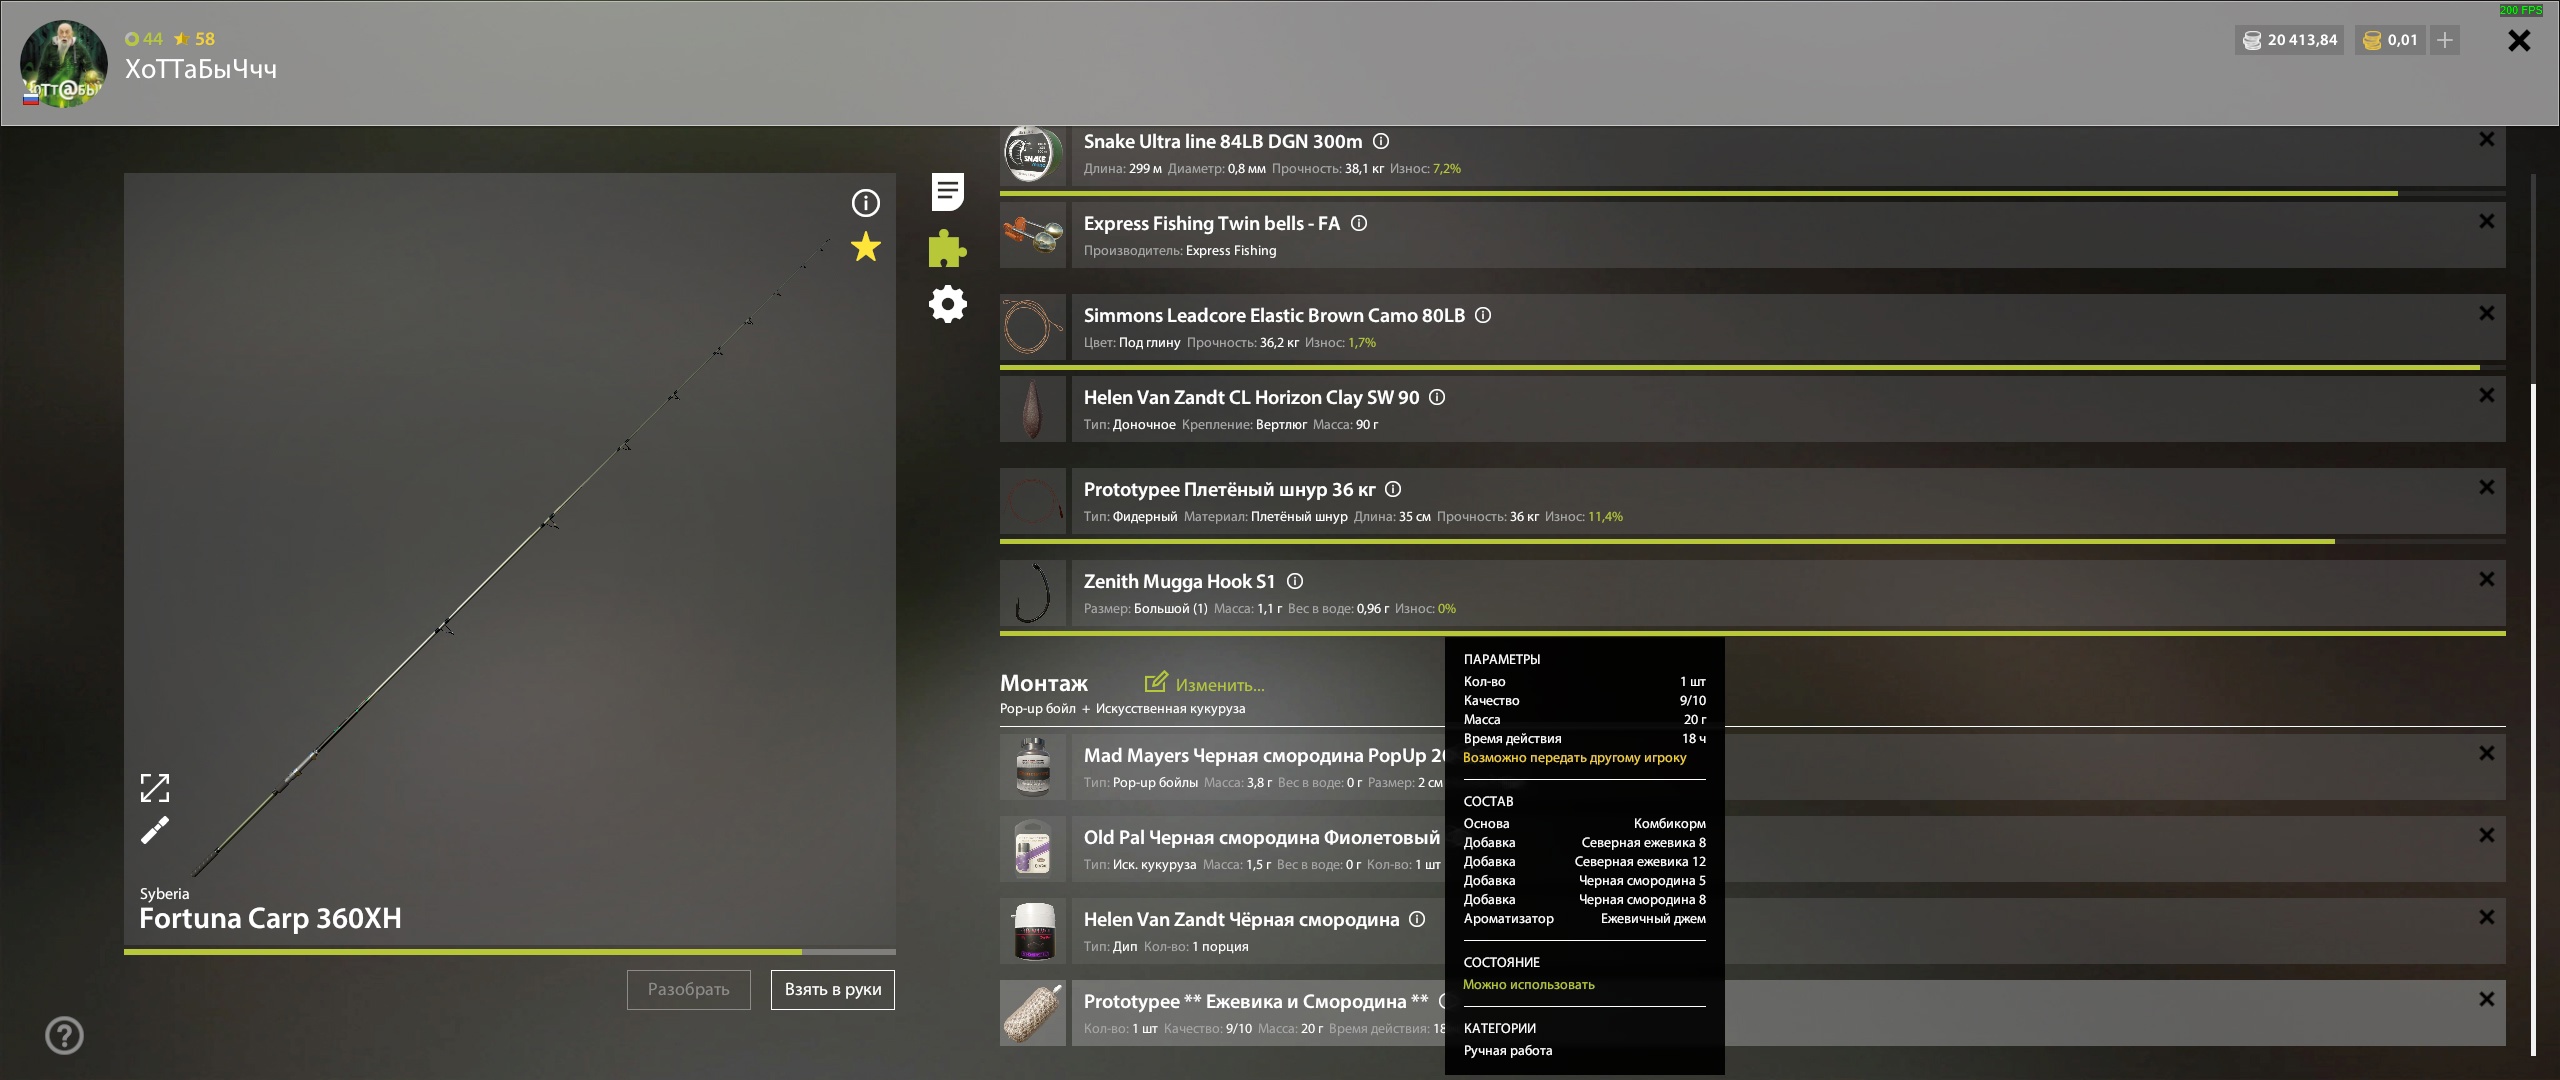Select Twin bells thumbnail image

(1033, 235)
